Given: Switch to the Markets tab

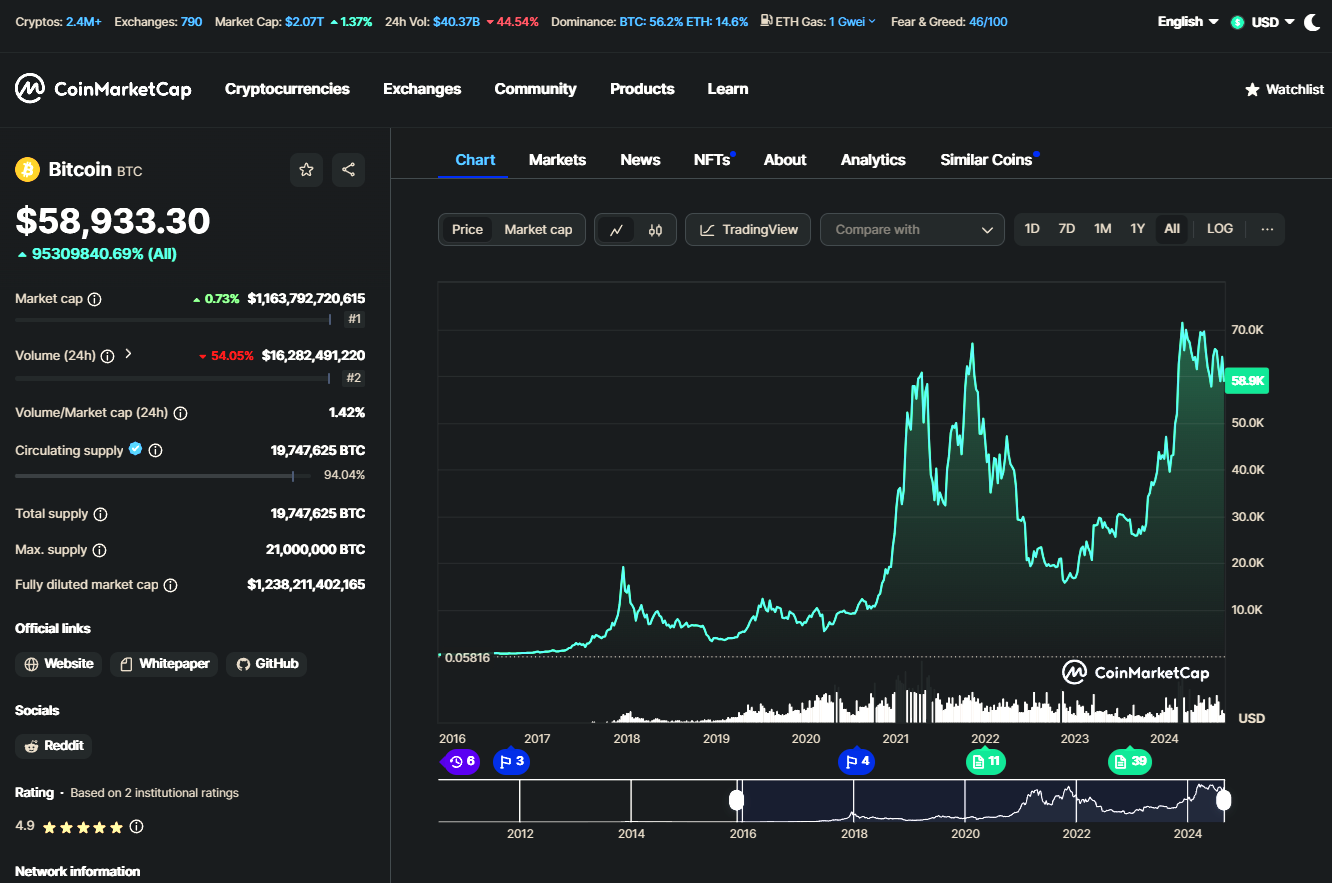Looking at the screenshot, I should click(x=557, y=160).
